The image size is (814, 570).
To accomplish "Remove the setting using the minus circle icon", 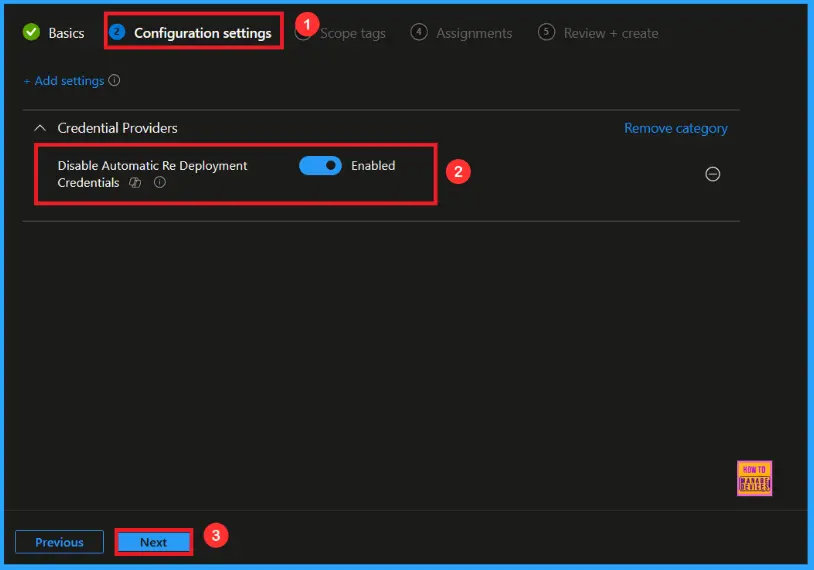I will tap(713, 174).
